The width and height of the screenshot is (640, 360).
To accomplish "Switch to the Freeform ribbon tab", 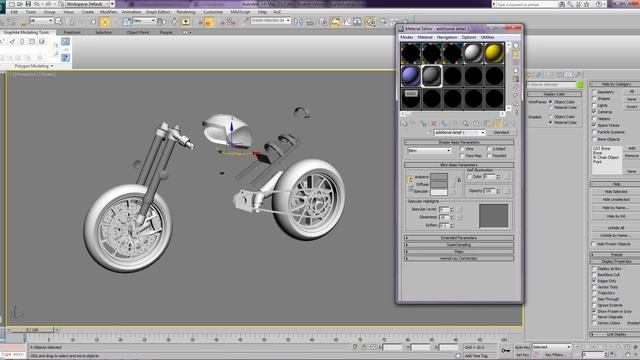I will click(72, 32).
